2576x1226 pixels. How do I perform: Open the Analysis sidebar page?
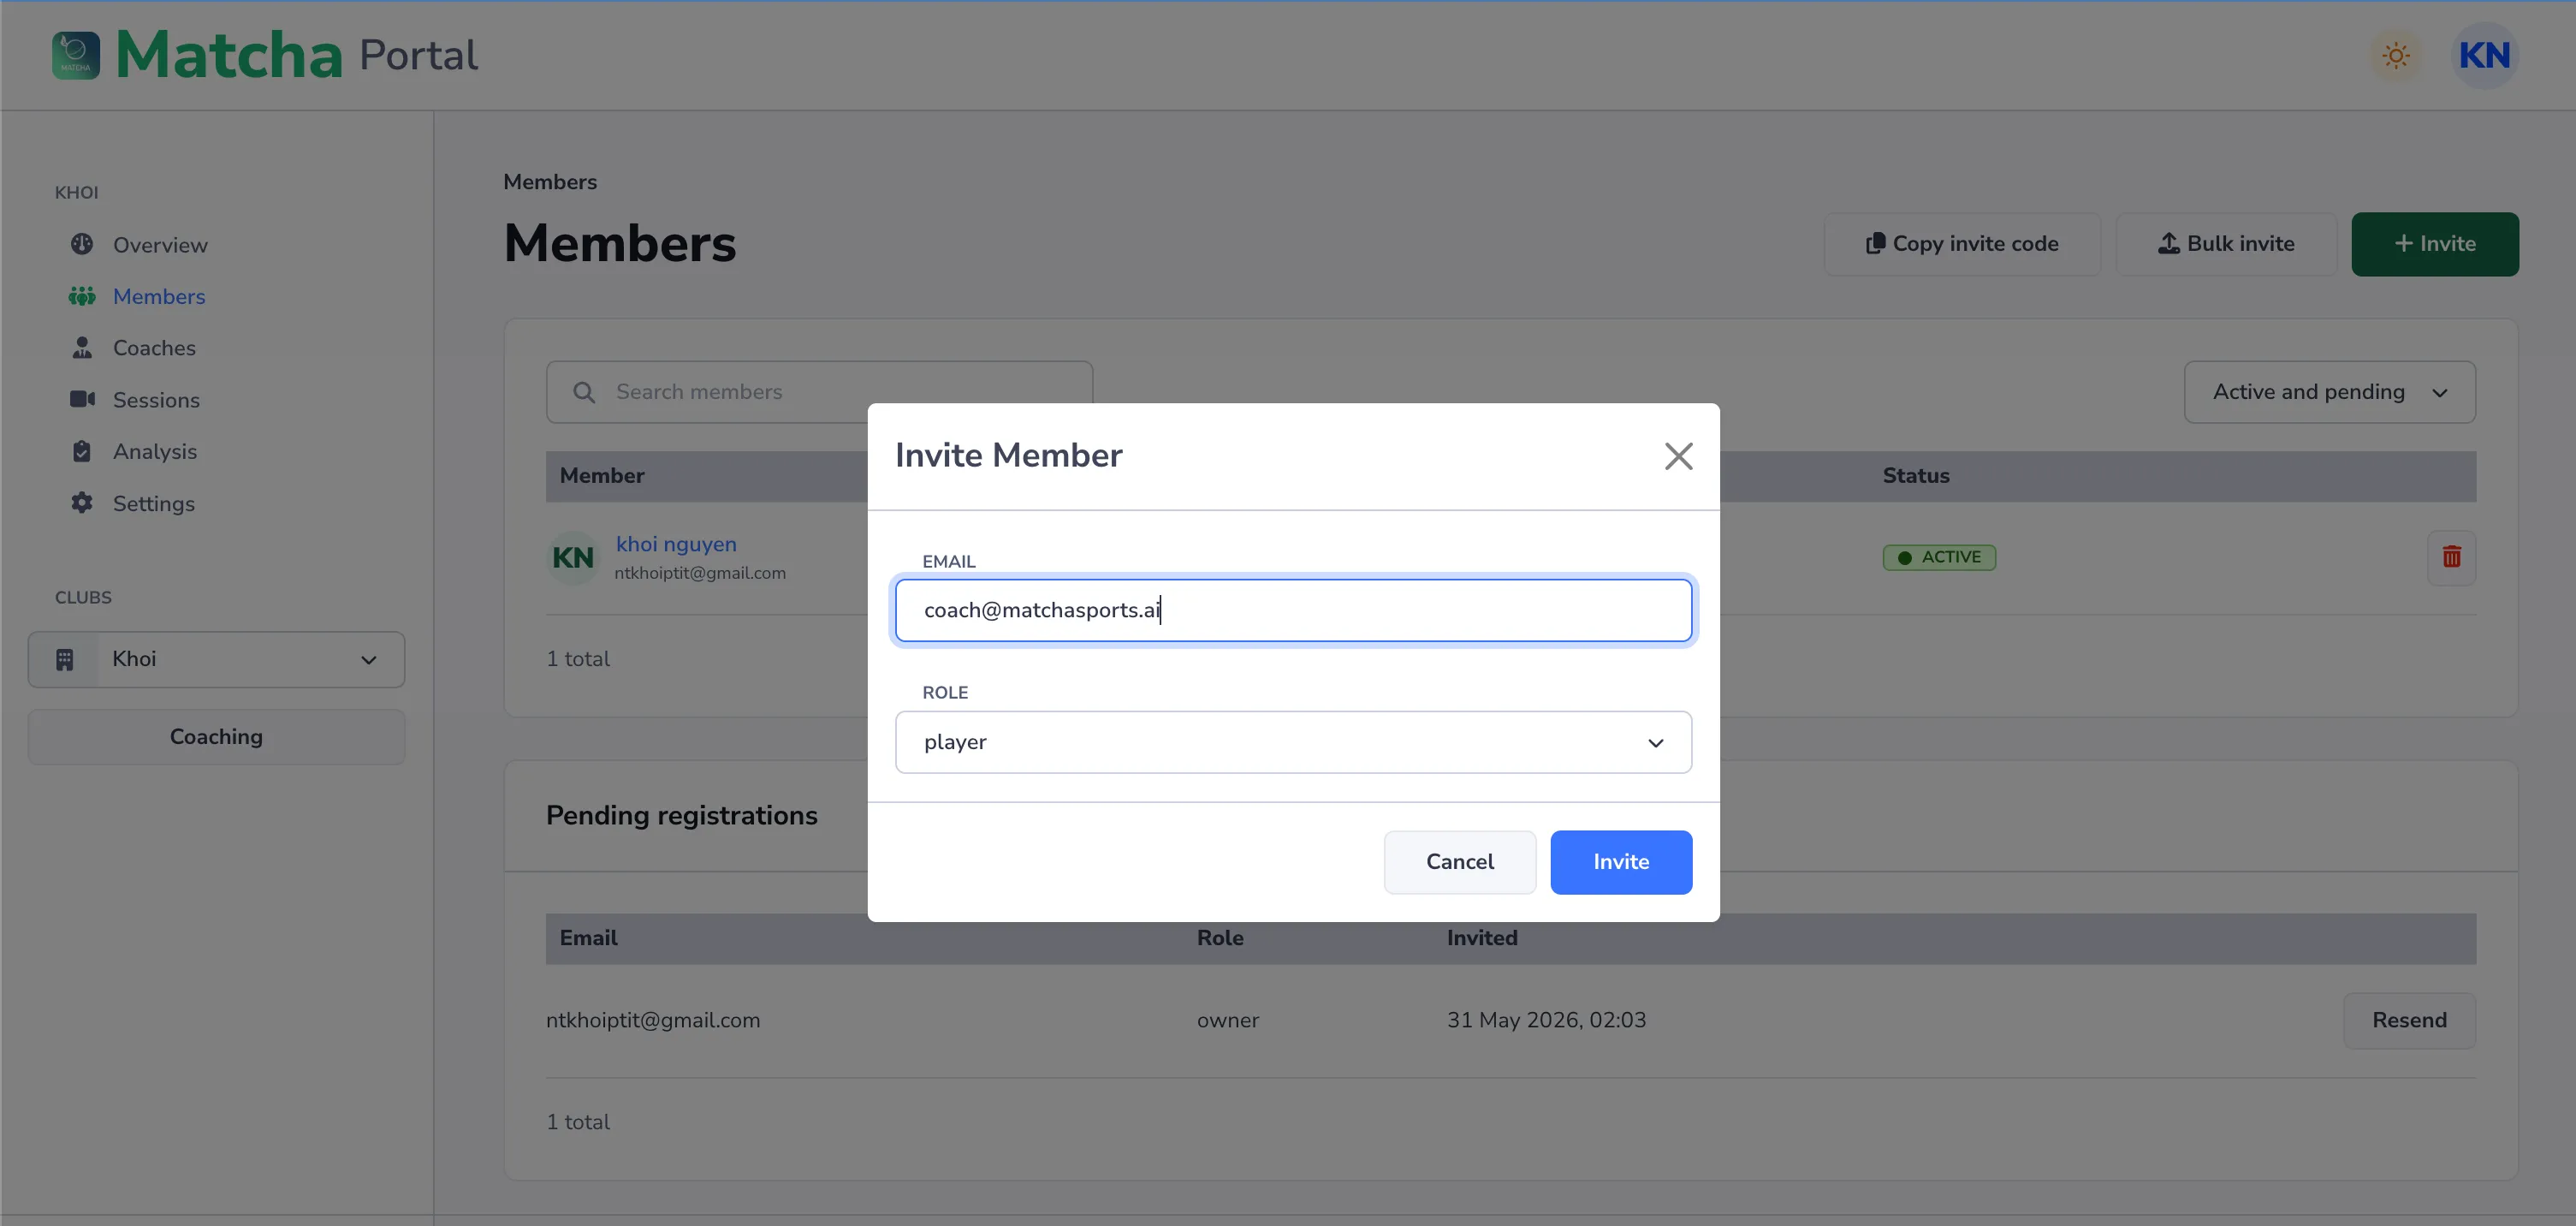tap(155, 452)
